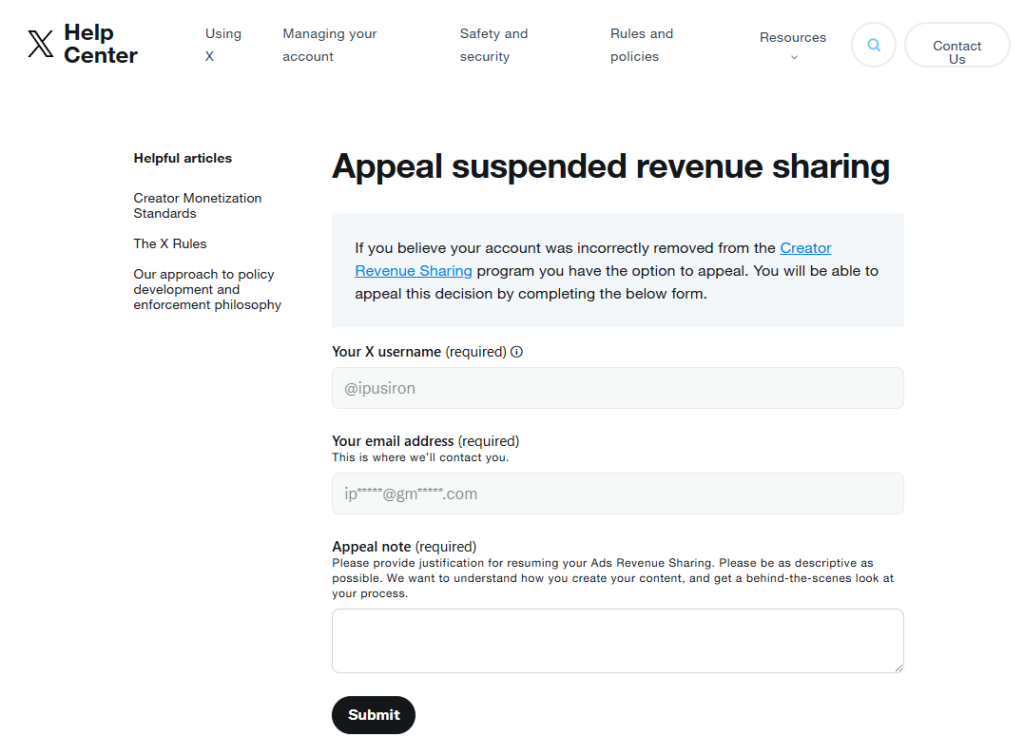Expand the Resources dropdown

[x=792, y=38]
